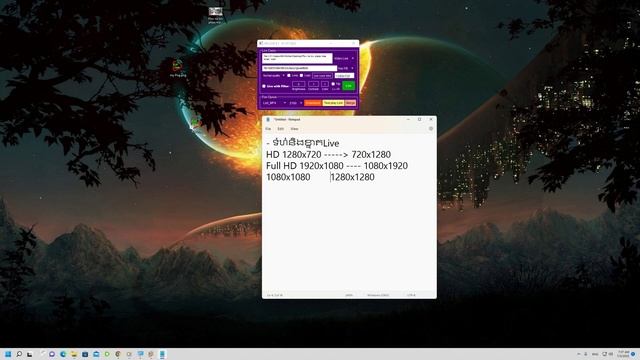This screenshot has width=640, height=360.
Task: Open Notepad settings gear icon
Action: tap(431, 129)
